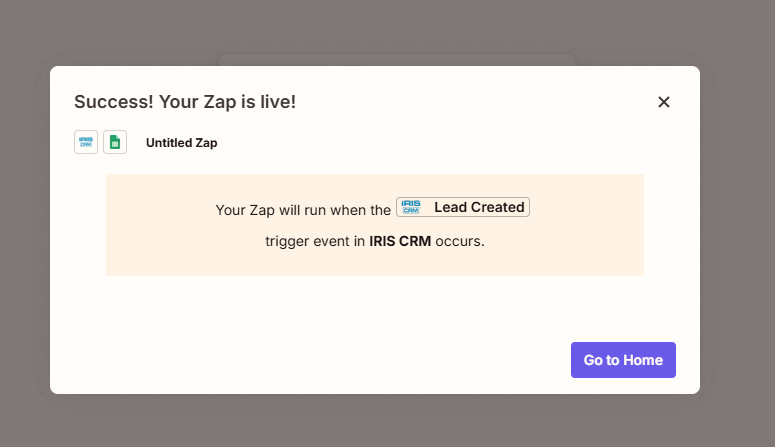This screenshot has height=447, width=775.
Task: Click the Success! Your Zap is live! heading
Action: (185, 102)
